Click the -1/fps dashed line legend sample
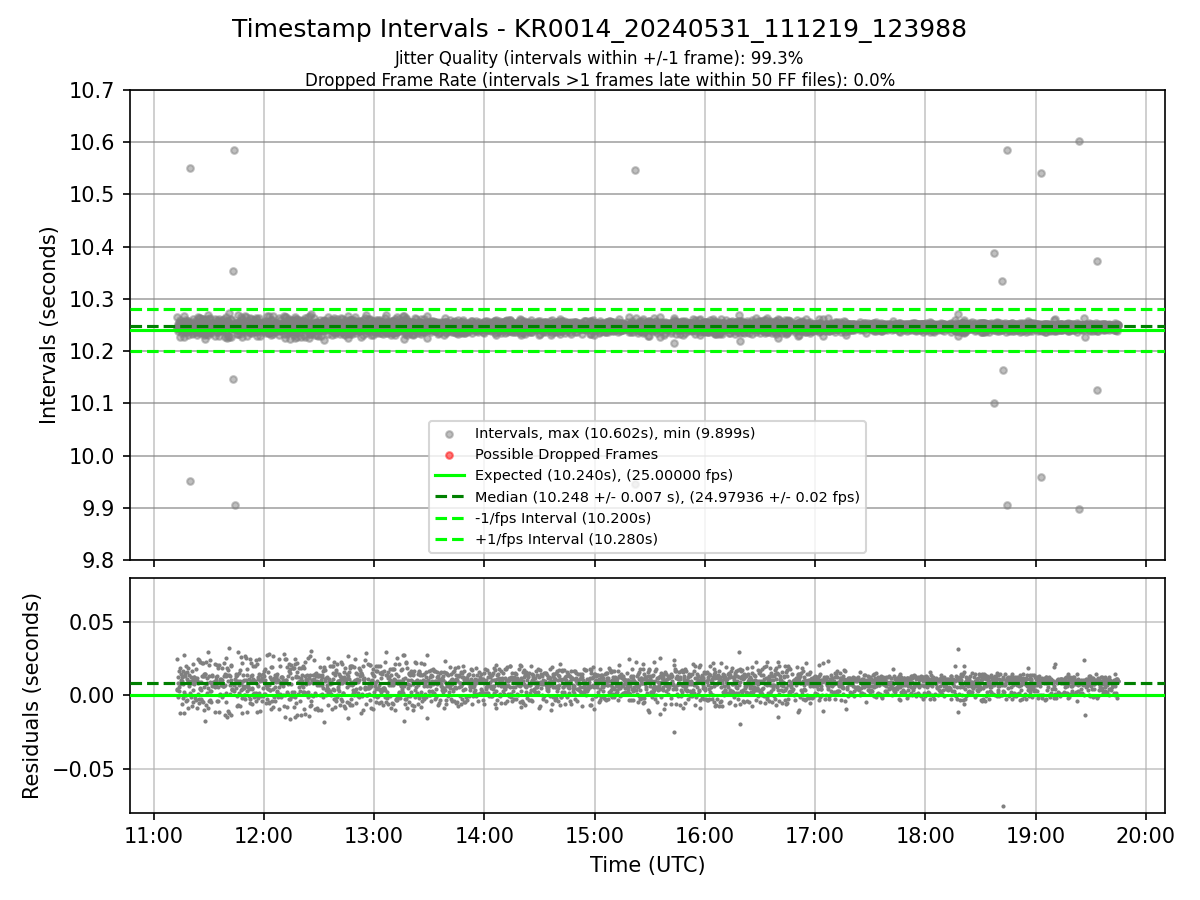Viewport: 1200px width, 900px height. click(449, 518)
